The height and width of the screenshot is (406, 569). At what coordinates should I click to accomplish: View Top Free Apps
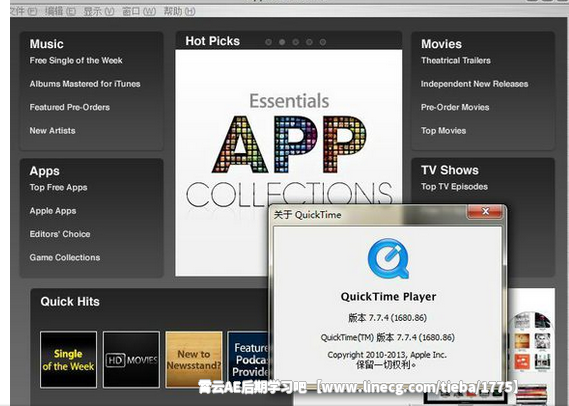coord(58,188)
